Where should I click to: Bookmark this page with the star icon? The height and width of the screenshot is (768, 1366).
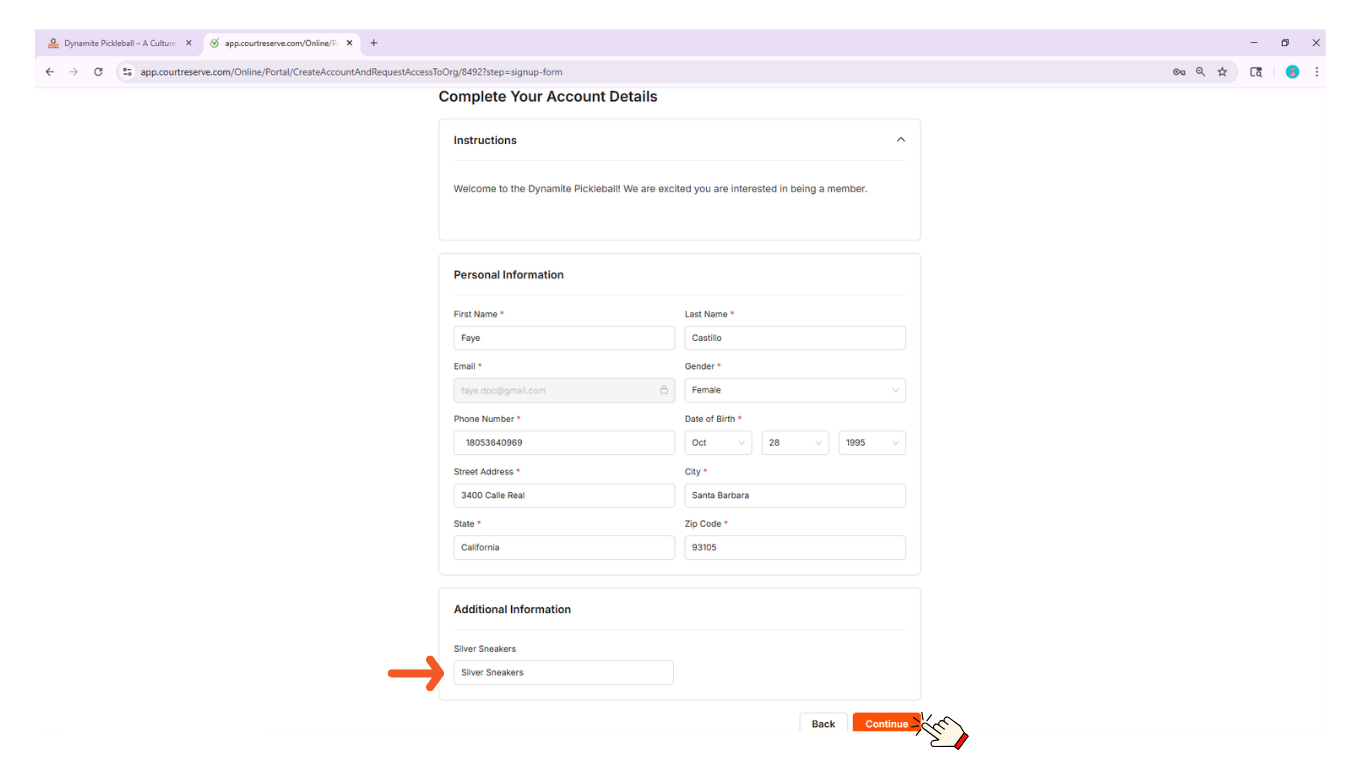pyautogui.click(x=1222, y=72)
